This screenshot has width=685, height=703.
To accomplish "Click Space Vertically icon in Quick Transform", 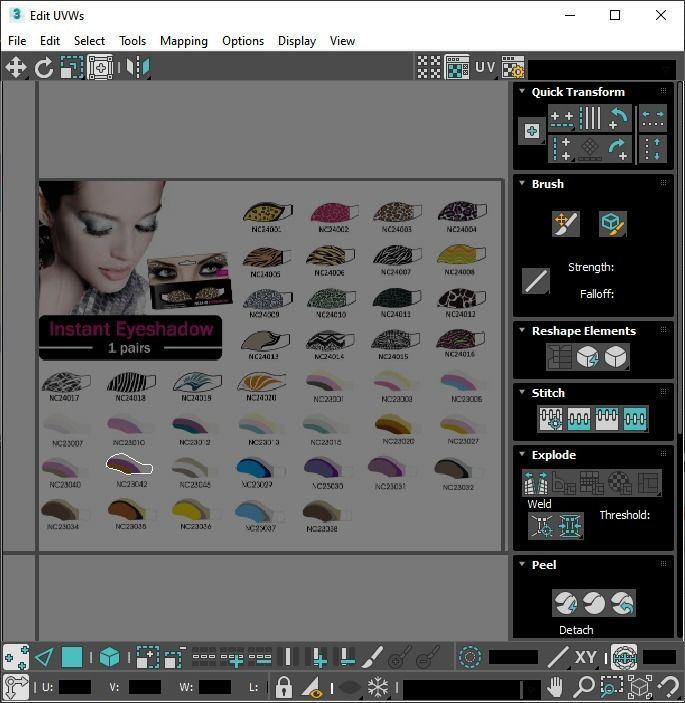I will pos(653,149).
